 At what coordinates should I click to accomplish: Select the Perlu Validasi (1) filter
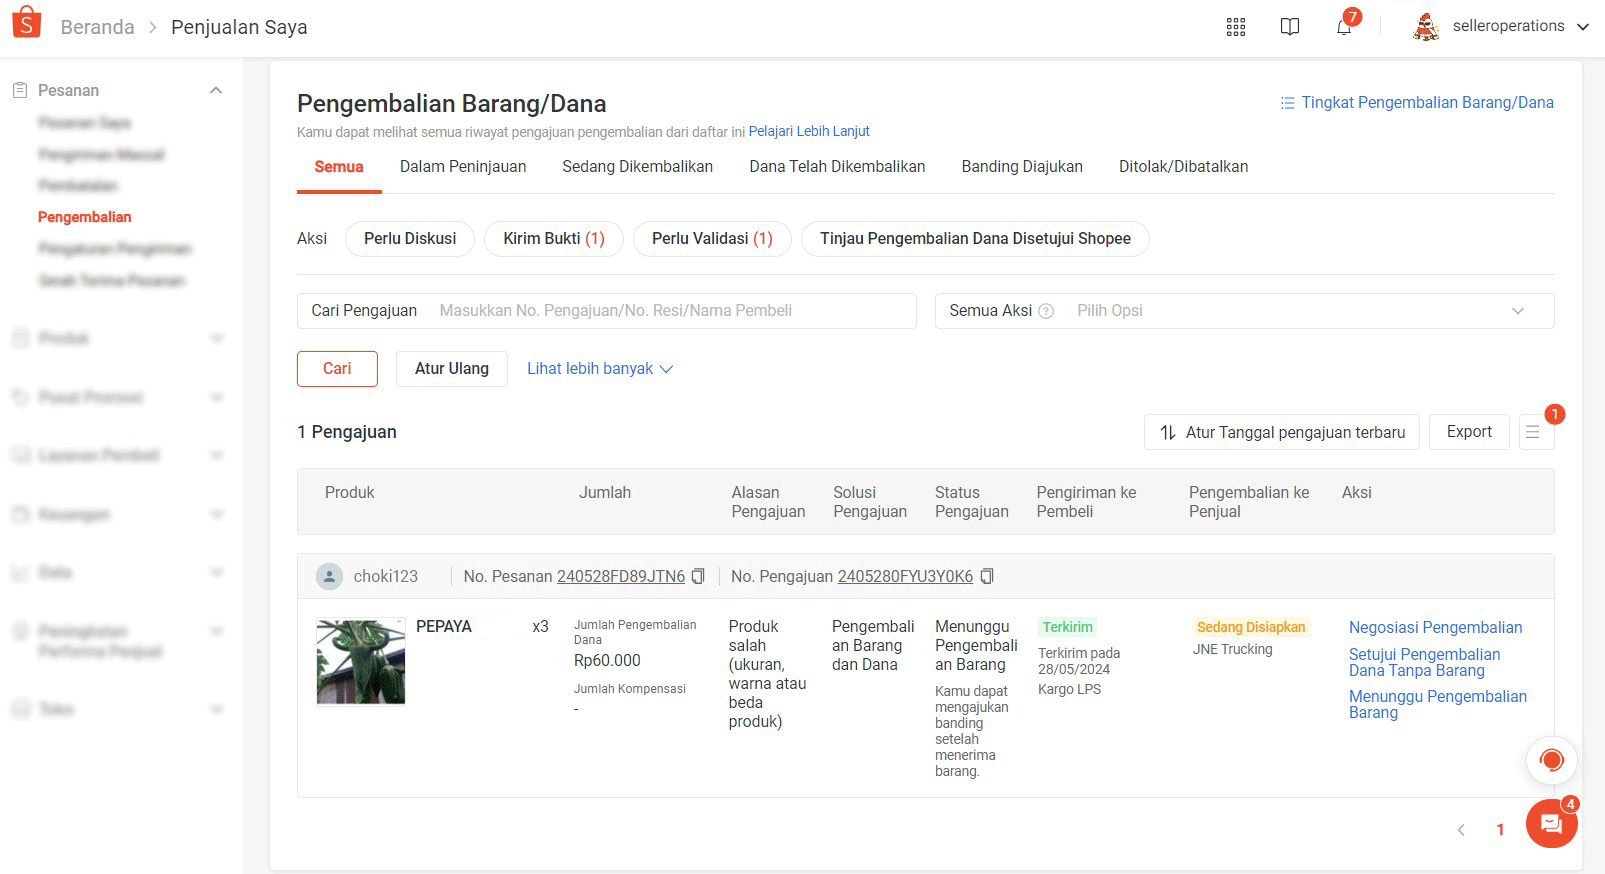tap(712, 239)
